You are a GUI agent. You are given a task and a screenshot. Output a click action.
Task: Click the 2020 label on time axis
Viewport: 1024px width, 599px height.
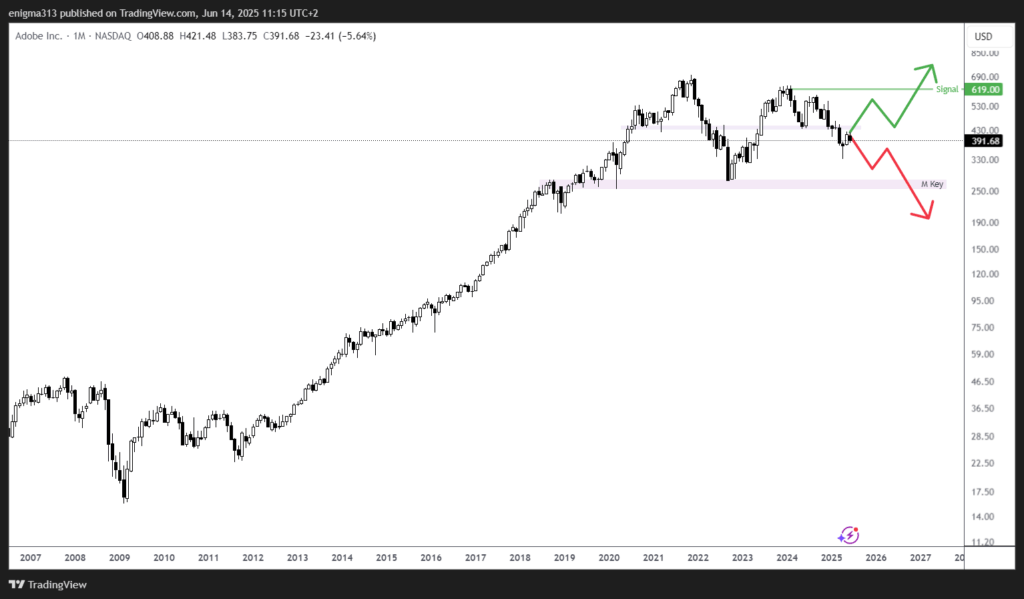click(x=609, y=558)
